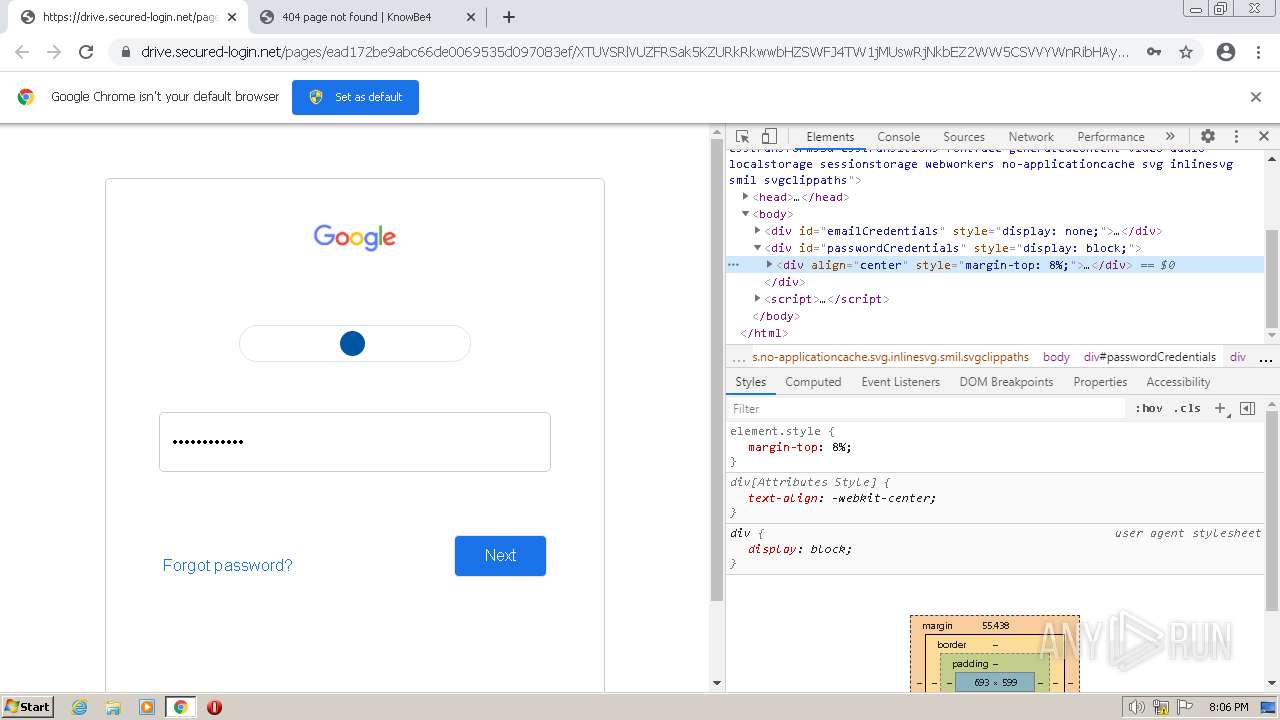Open the ellipsis beside selected DOM node

[x=734, y=265]
